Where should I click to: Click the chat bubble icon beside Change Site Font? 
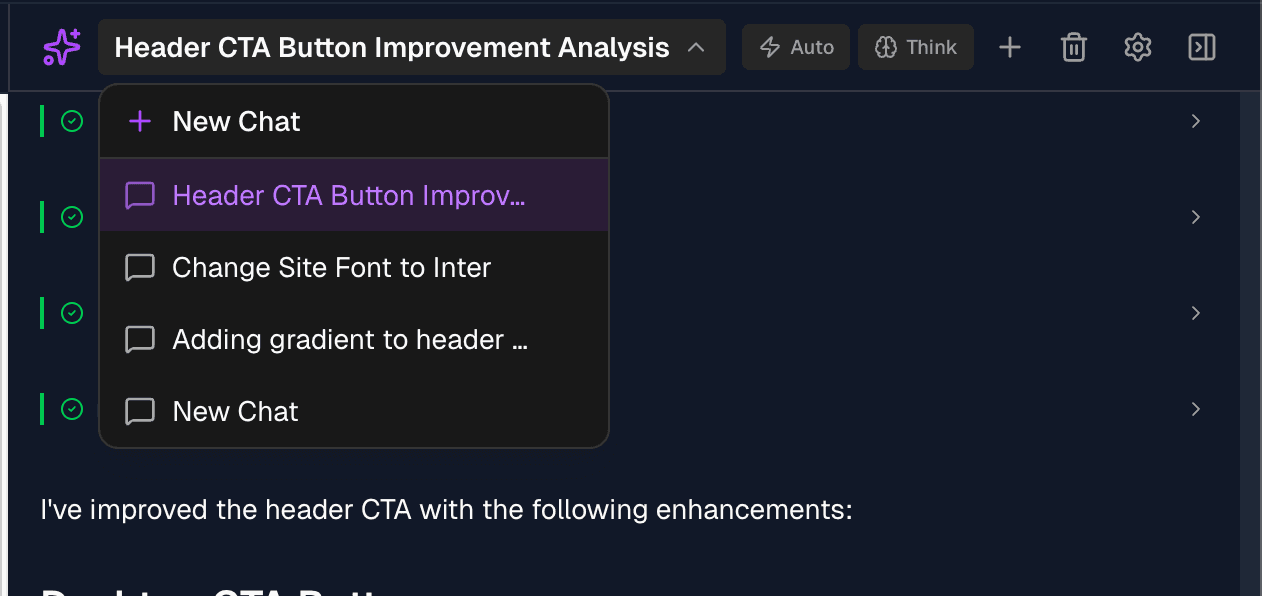(140, 267)
